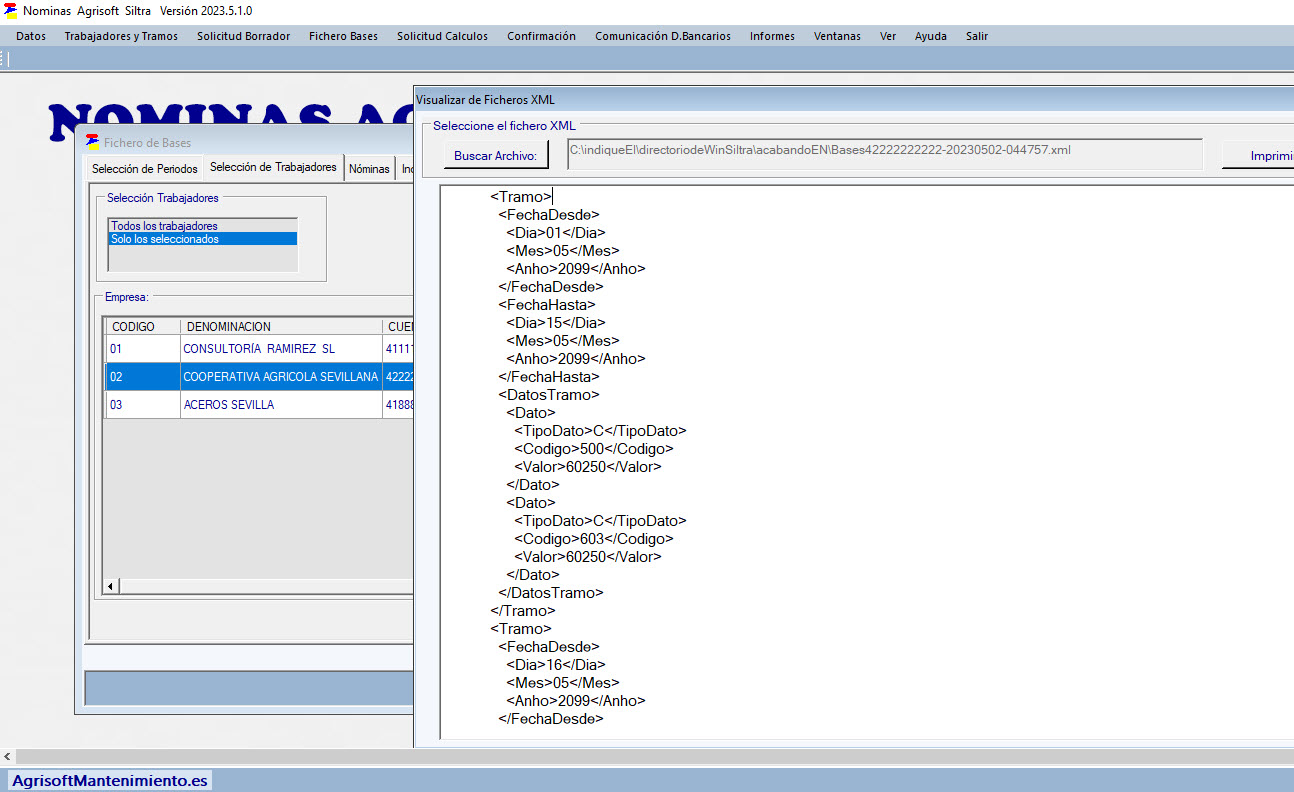Click code cell 01 in Empresa table
Image resolution: width=1294 pixels, height=792 pixels.
click(x=143, y=349)
